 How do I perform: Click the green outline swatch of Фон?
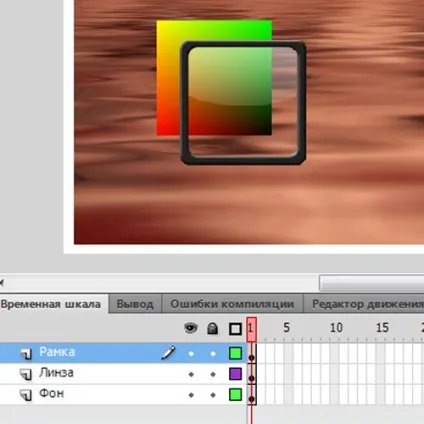[235, 395]
